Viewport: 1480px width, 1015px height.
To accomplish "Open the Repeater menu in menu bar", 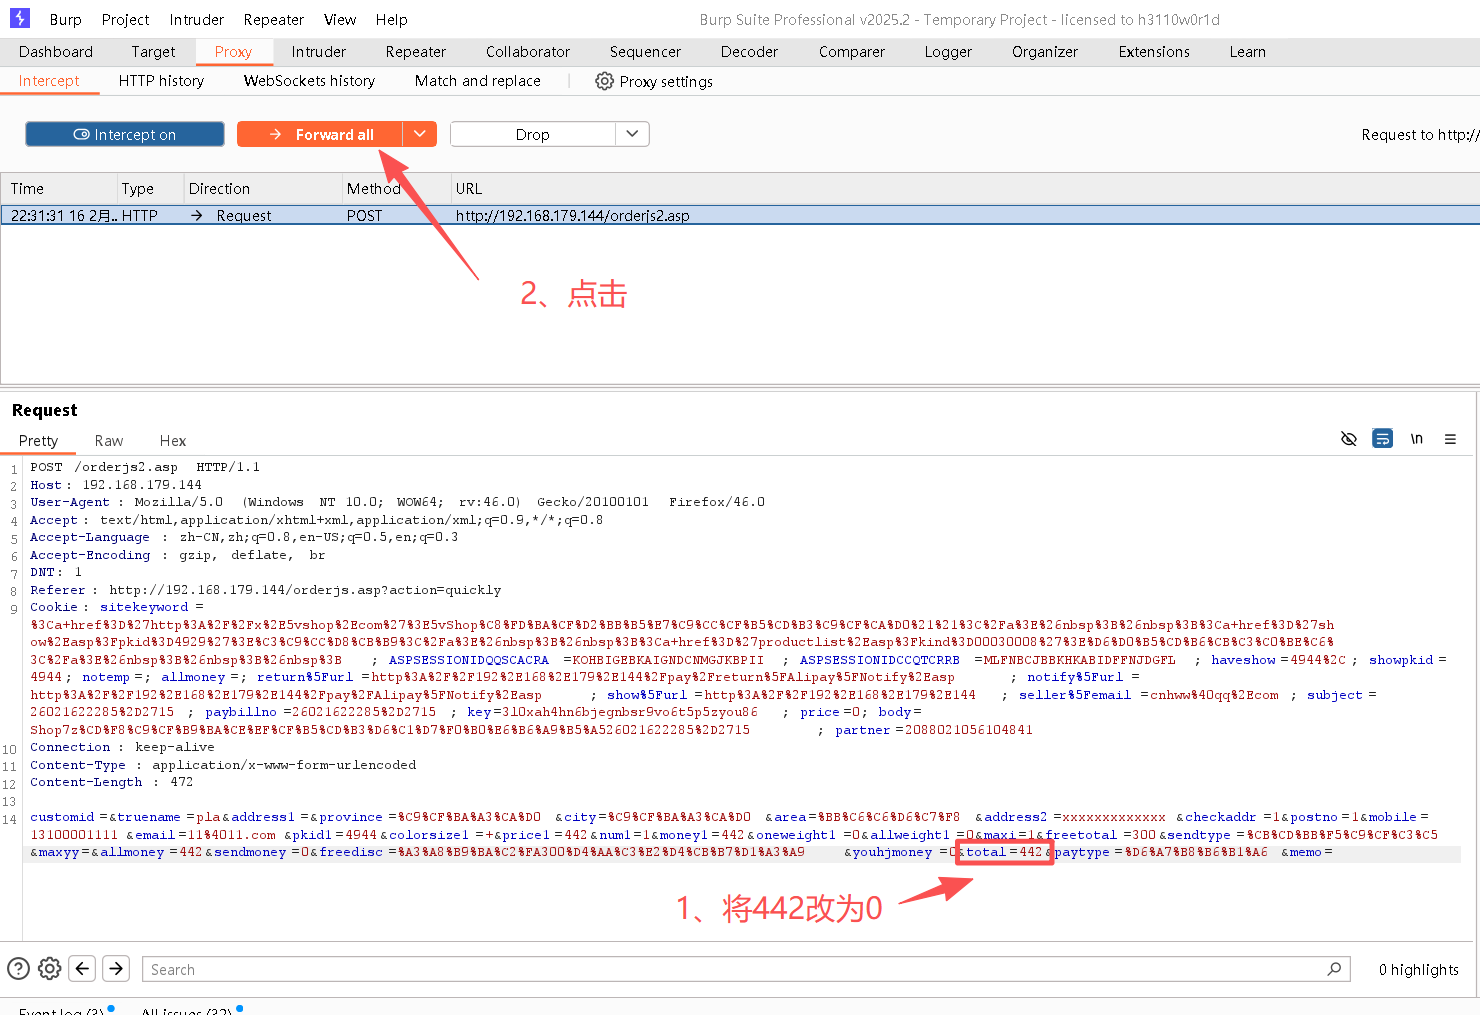I will pos(274,19).
